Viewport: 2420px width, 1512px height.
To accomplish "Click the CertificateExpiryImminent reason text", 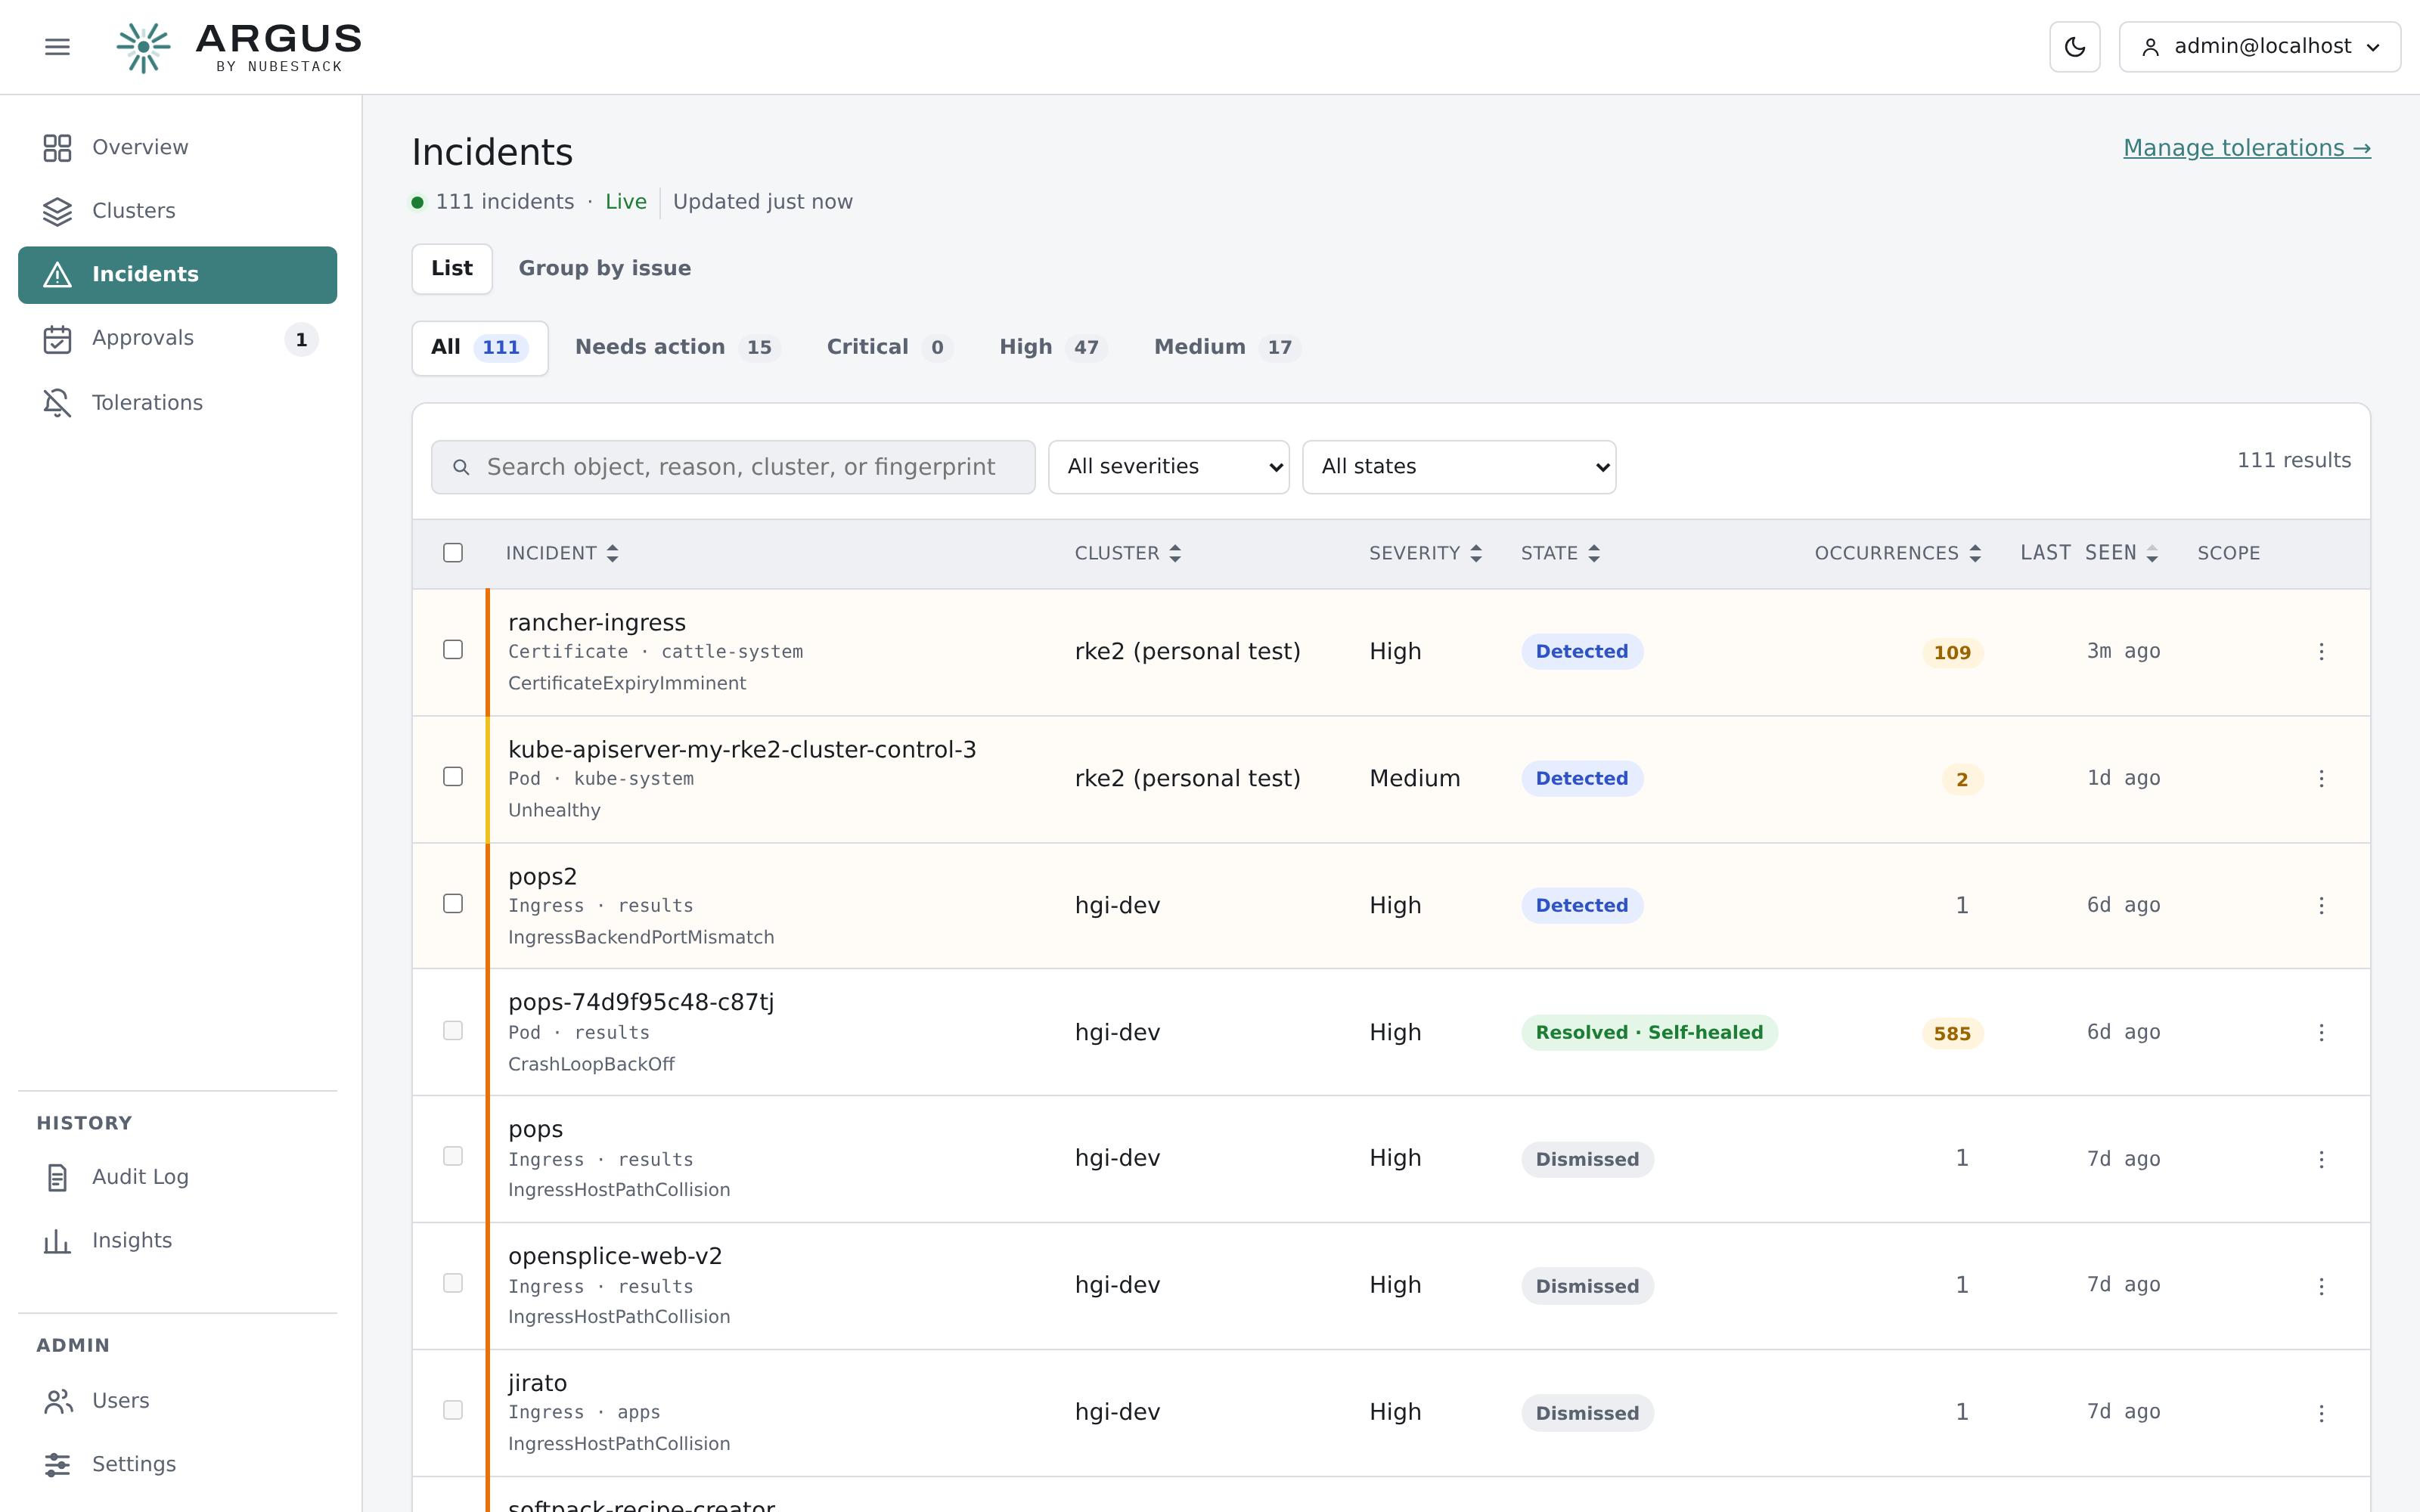I will pyautogui.click(x=627, y=683).
